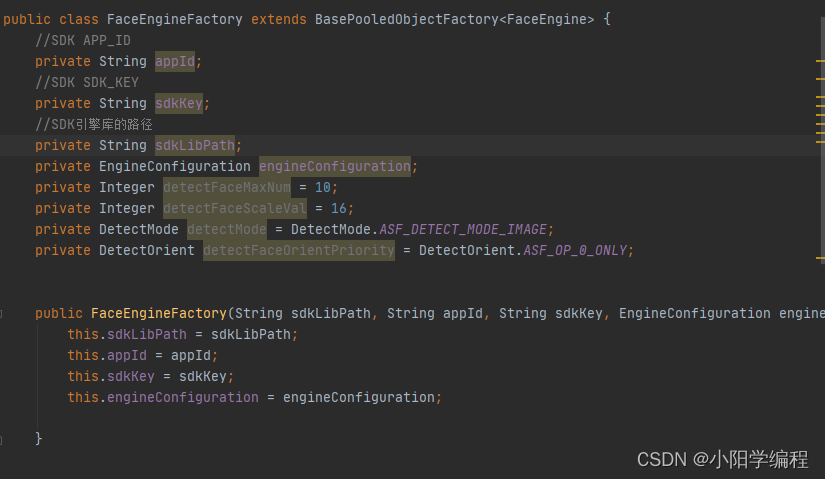Click the numeric value 16
Screen dimensions: 825x479
pyautogui.click(x=338, y=209)
